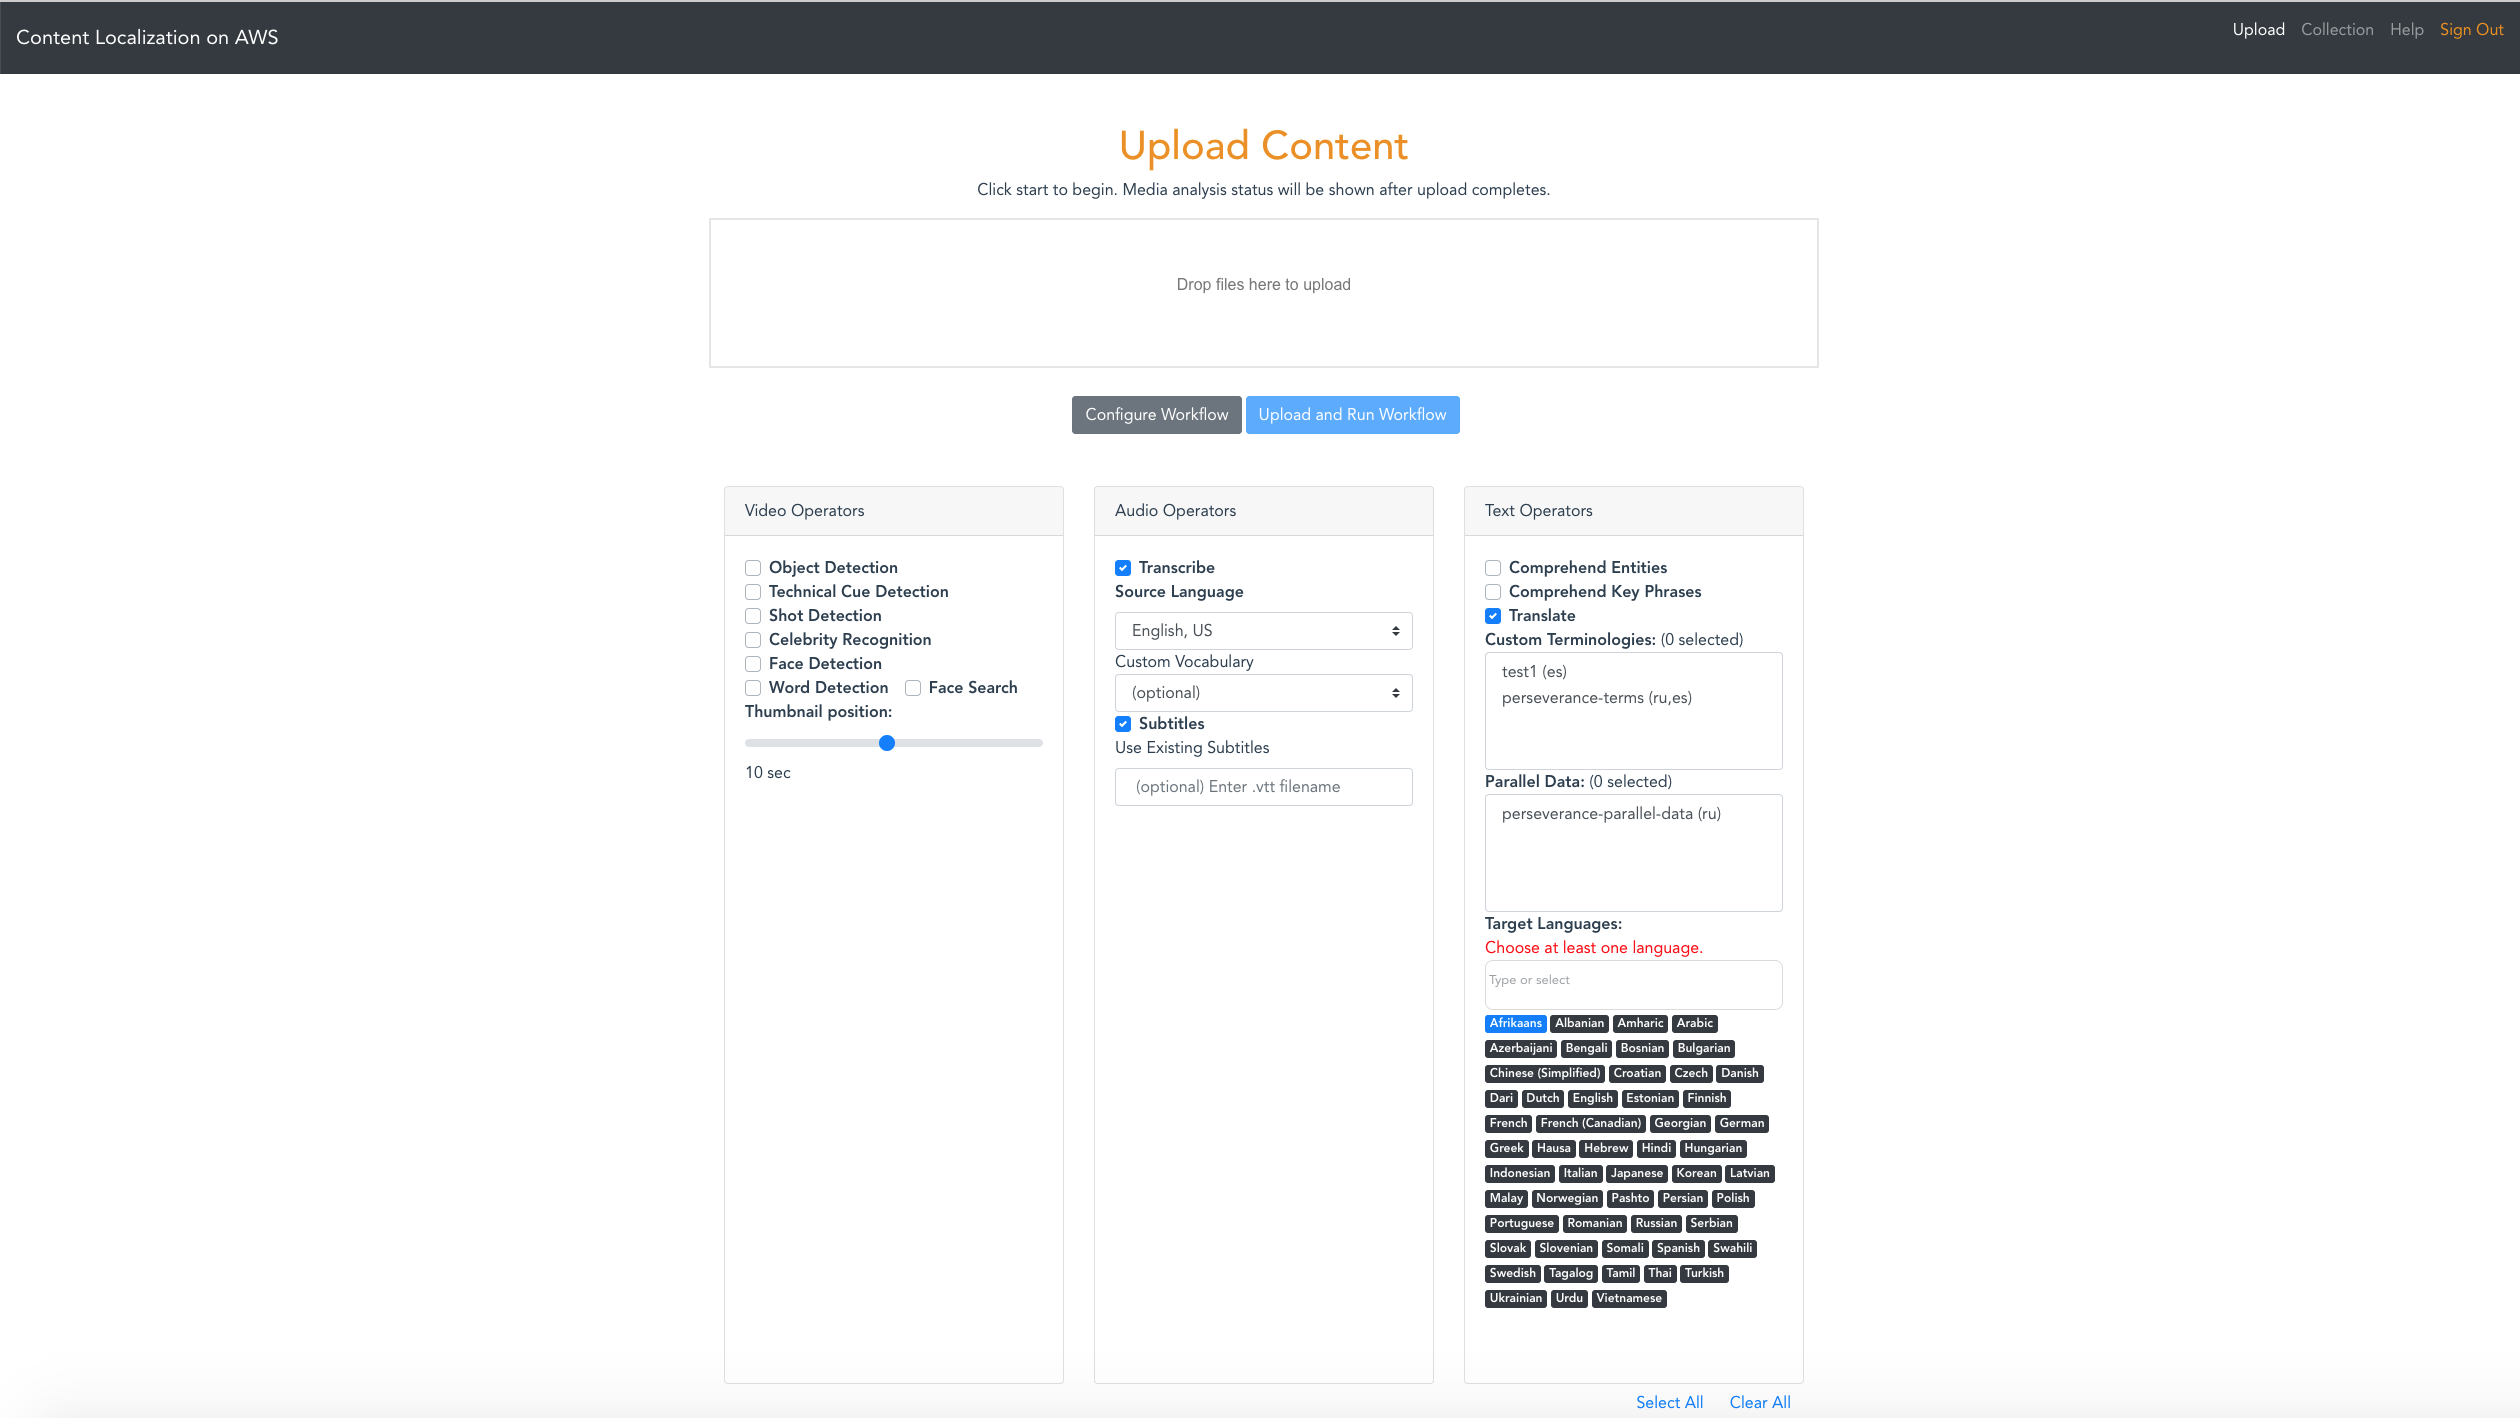Drag the Thumbnail position slider
This screenshot has width=2520, height=1418.
tap(886, 743)
